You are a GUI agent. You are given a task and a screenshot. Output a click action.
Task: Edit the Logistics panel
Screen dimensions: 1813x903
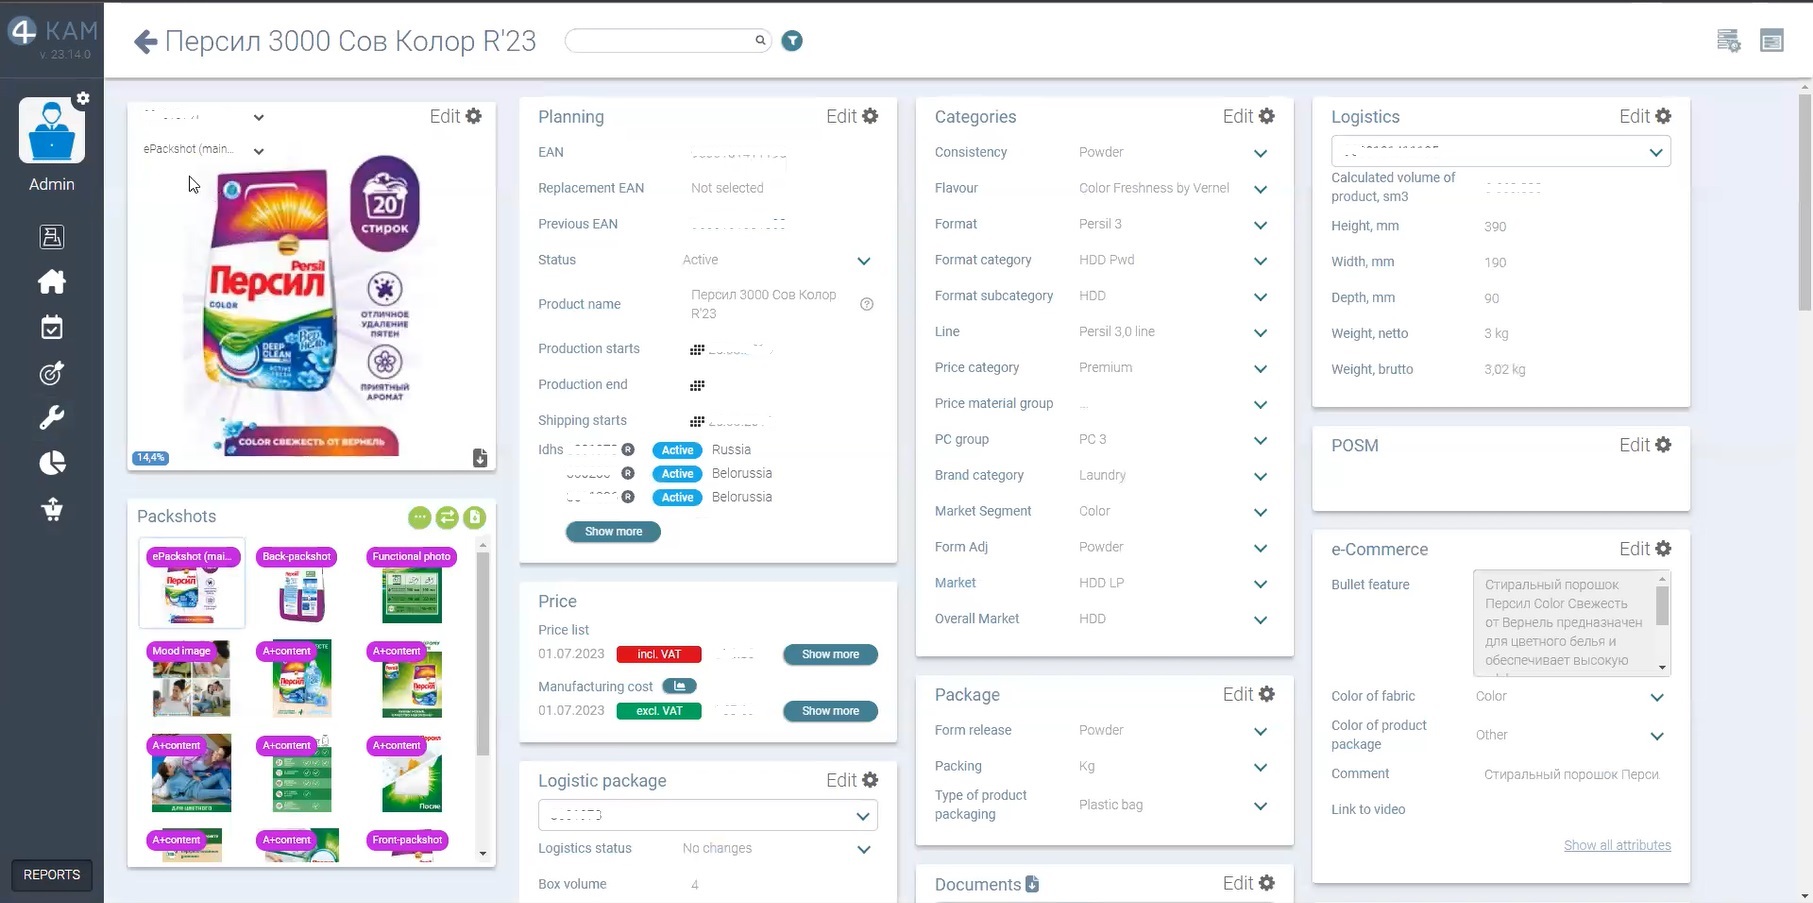pyautogui.click(x=1645, y=116)
